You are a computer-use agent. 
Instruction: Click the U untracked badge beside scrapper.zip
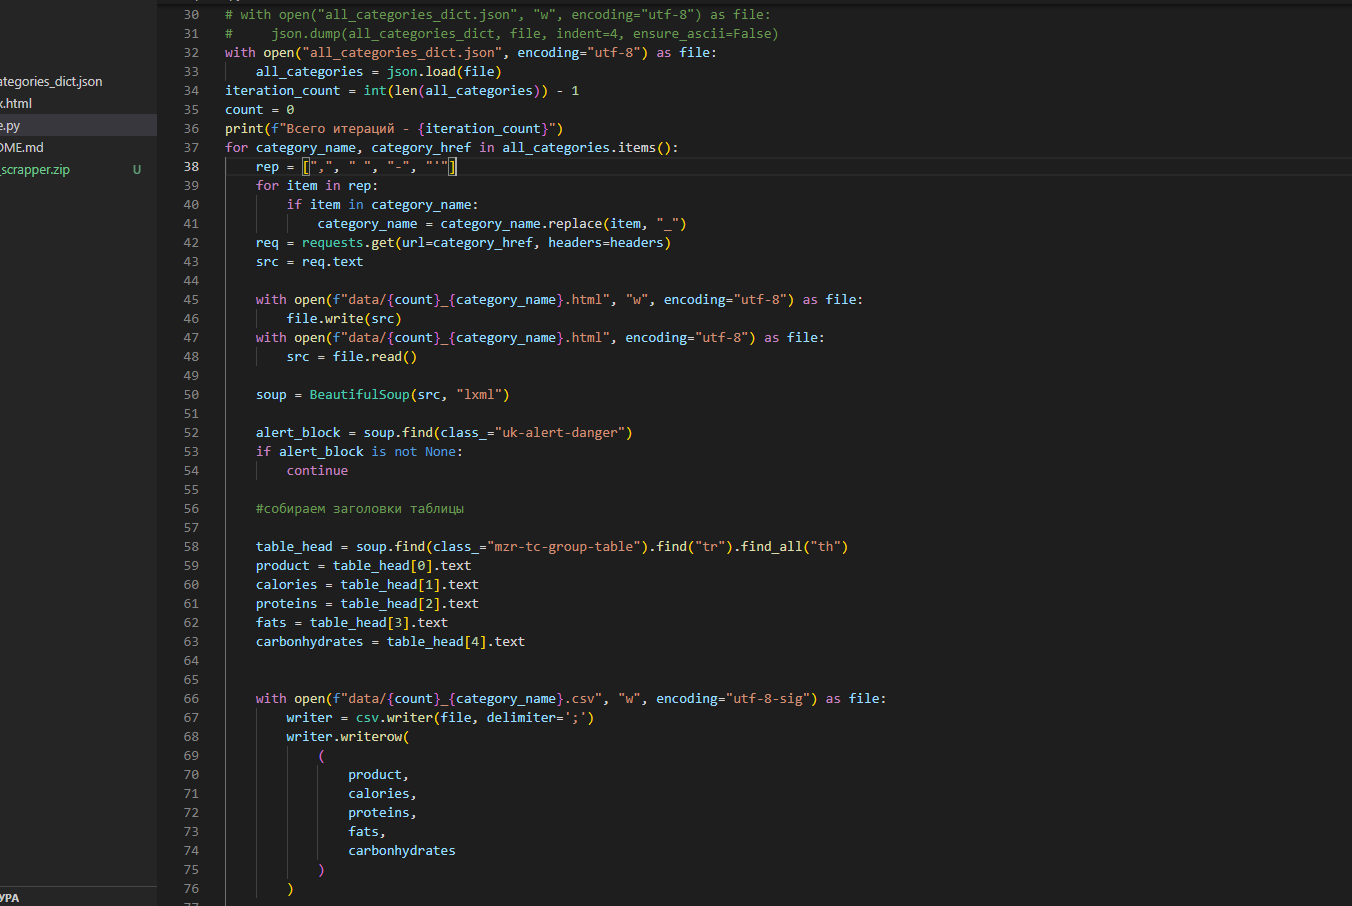137,169
